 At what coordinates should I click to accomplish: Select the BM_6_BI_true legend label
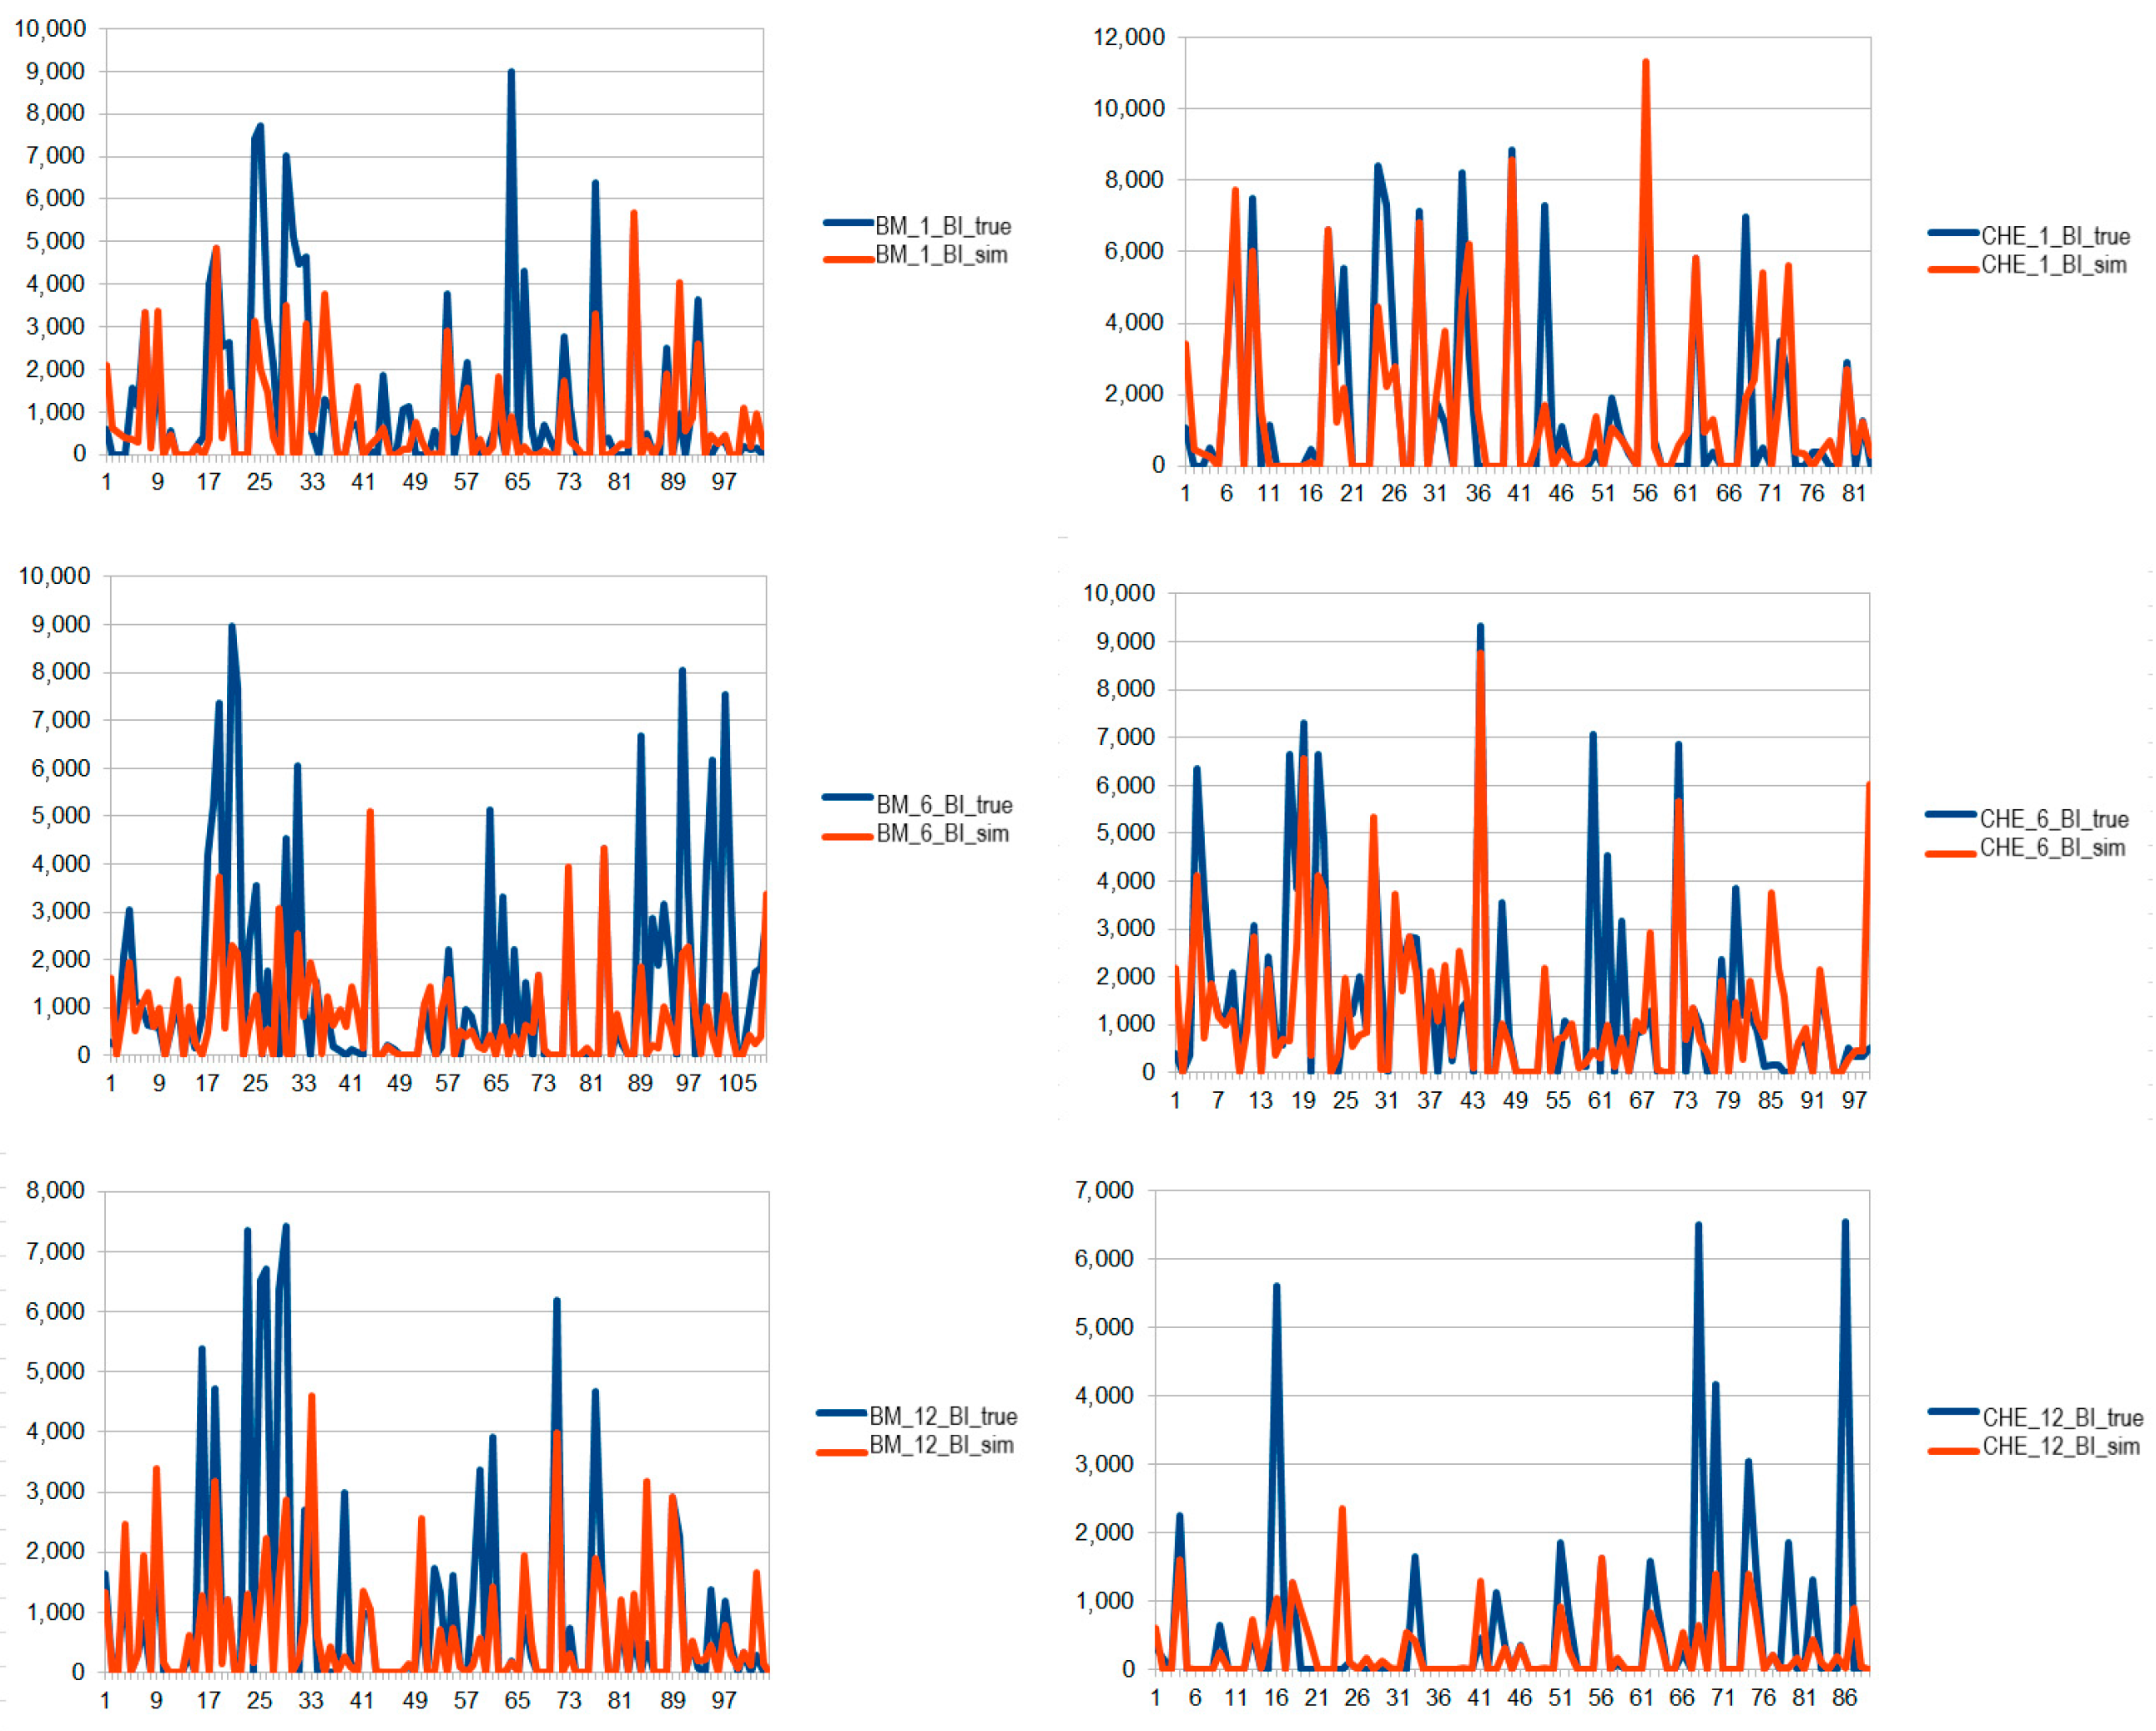coord(944,805)
